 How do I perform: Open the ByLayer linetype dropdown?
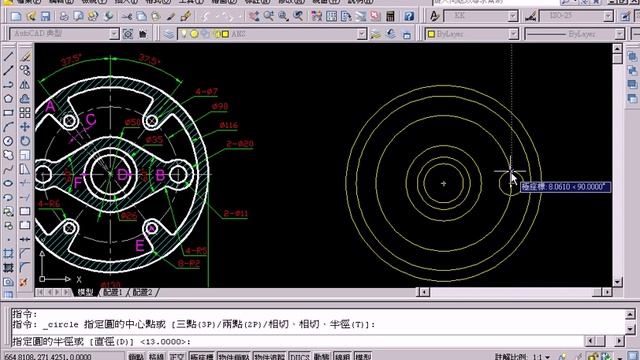click(620, 34)
